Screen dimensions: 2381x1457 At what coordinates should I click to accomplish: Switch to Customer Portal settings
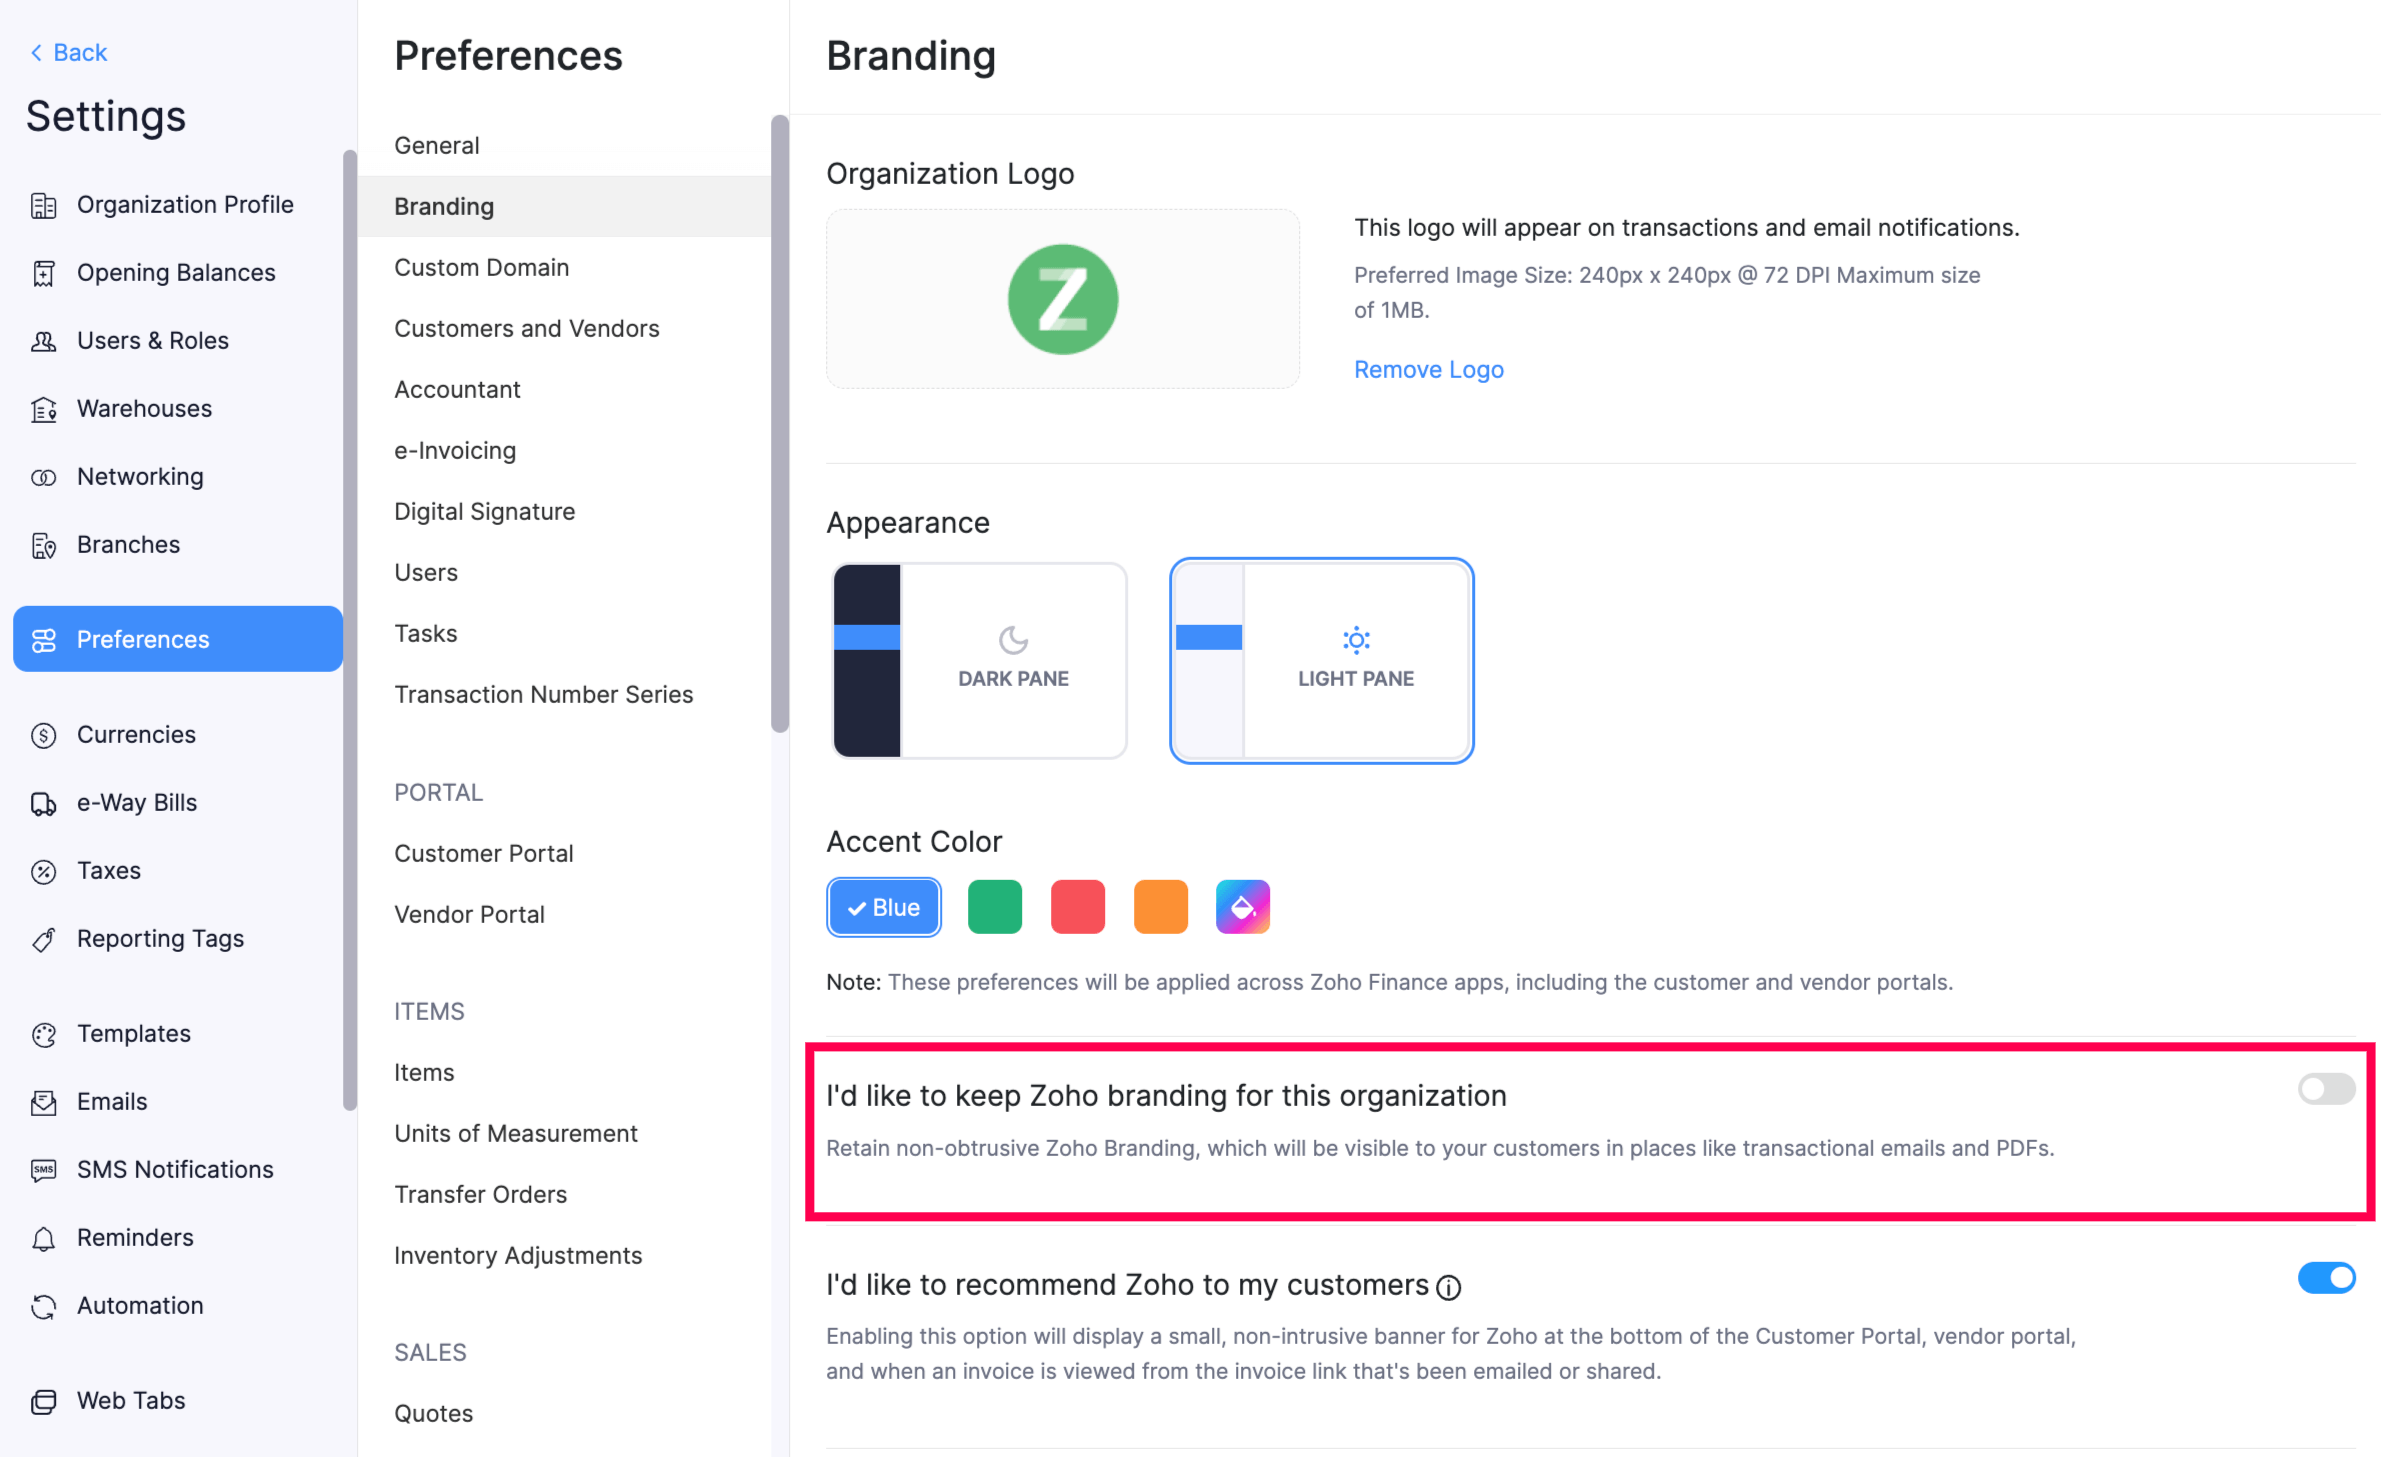[x=484, y=853]
